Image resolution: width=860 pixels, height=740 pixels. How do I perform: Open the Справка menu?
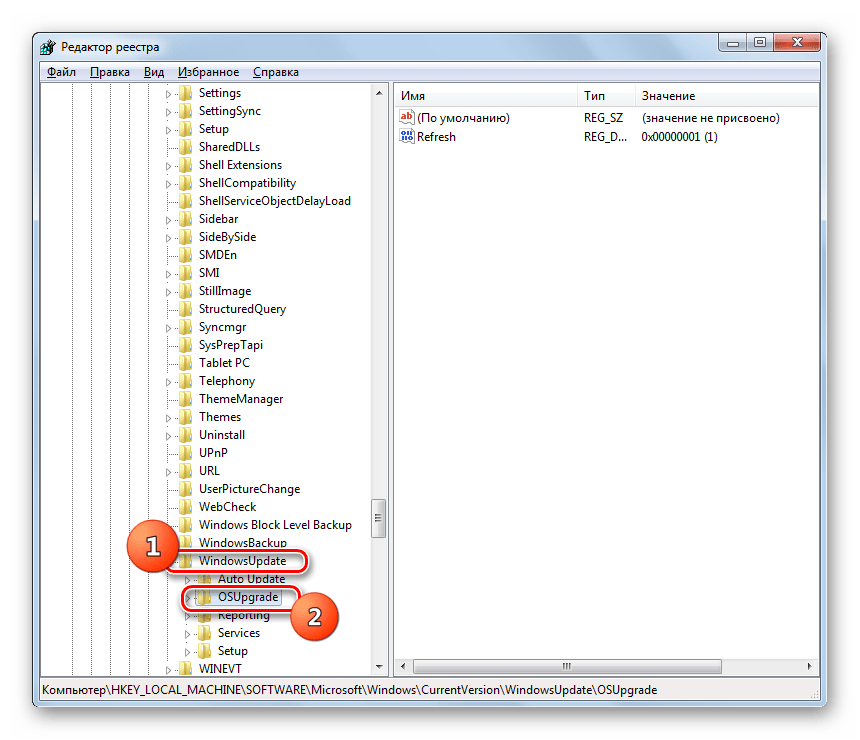[276, 72]
